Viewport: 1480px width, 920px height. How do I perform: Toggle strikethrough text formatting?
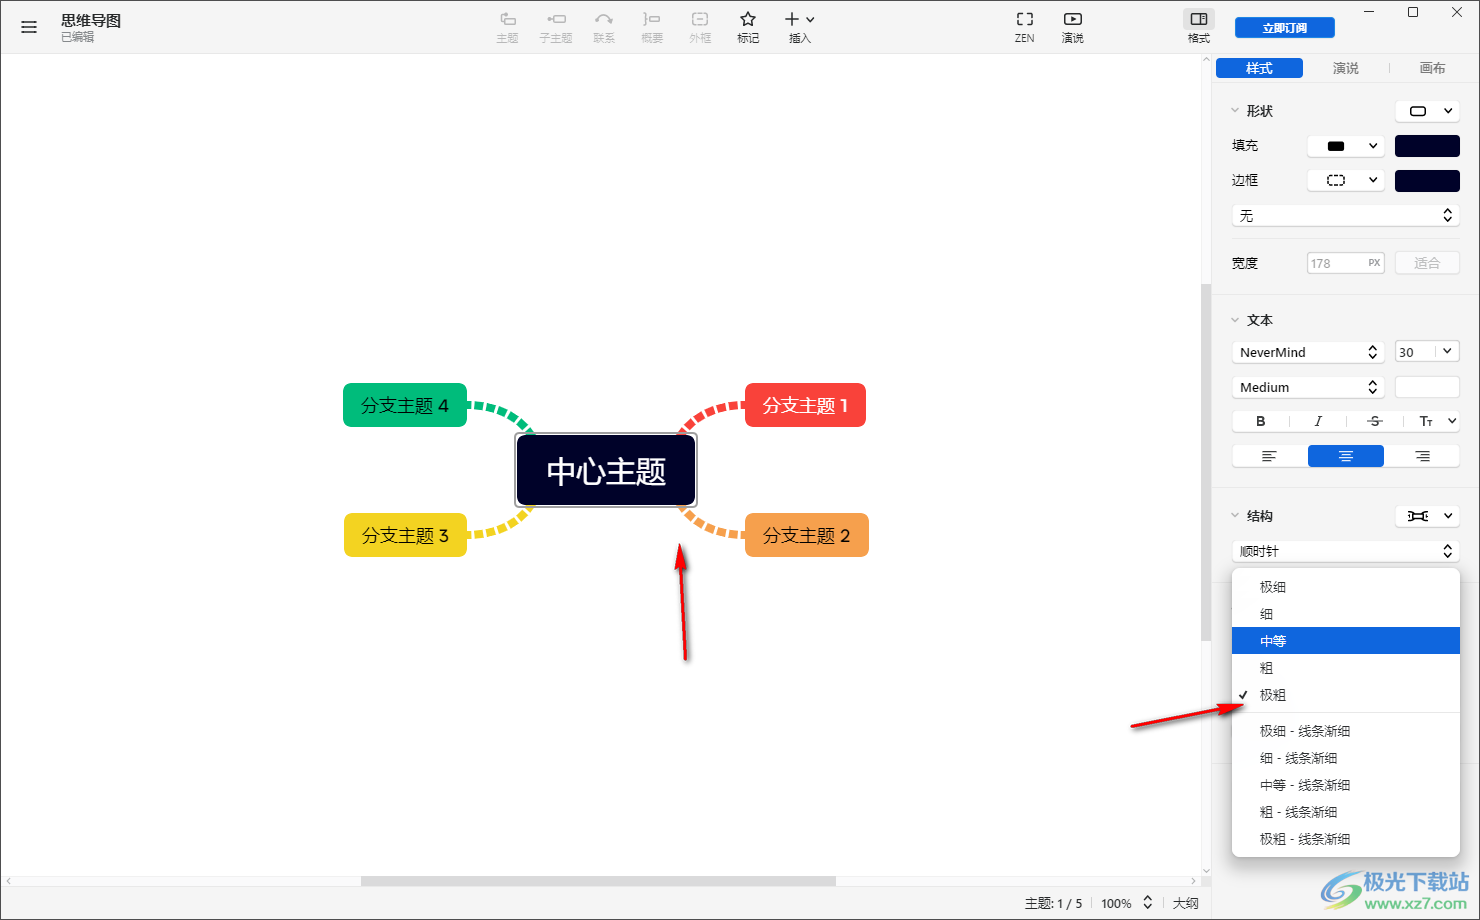click(1375, 421)
